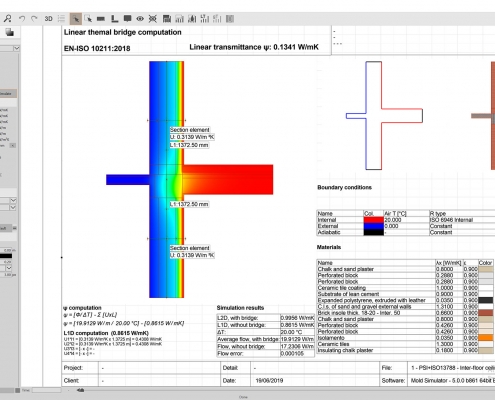Screen dimensions: 495x400
Task: Click the 'Average flow, with bridge' row
Action: (x=266, y=339)
